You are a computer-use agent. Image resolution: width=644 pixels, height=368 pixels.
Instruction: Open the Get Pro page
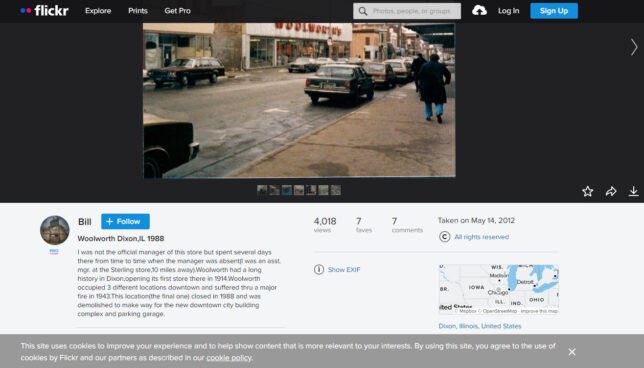point(177,11)
